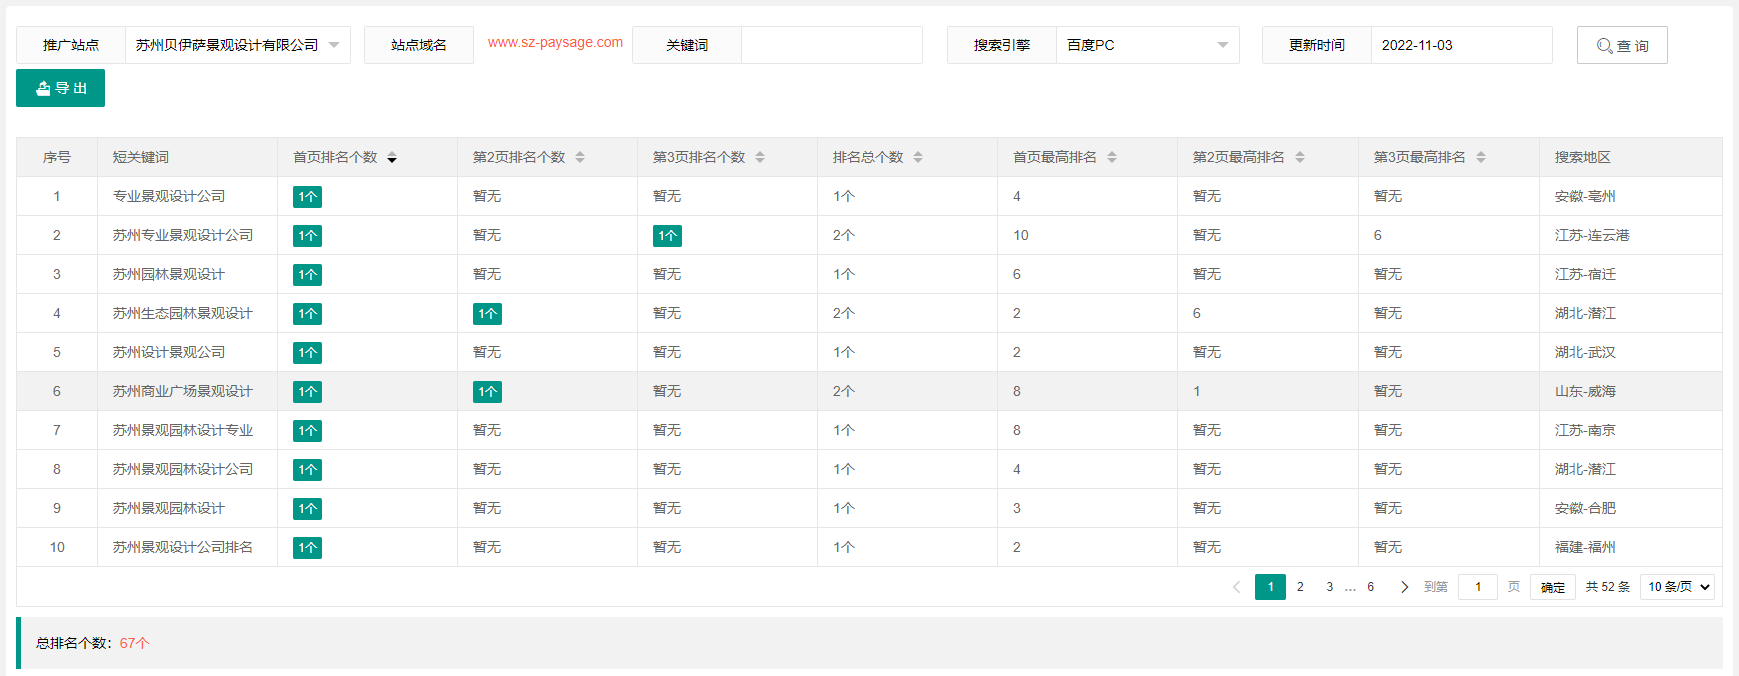The image size is (1739, 676).
Task: Go to previous page arrow
Action: pyautogui.click(x=1237, y=587)
